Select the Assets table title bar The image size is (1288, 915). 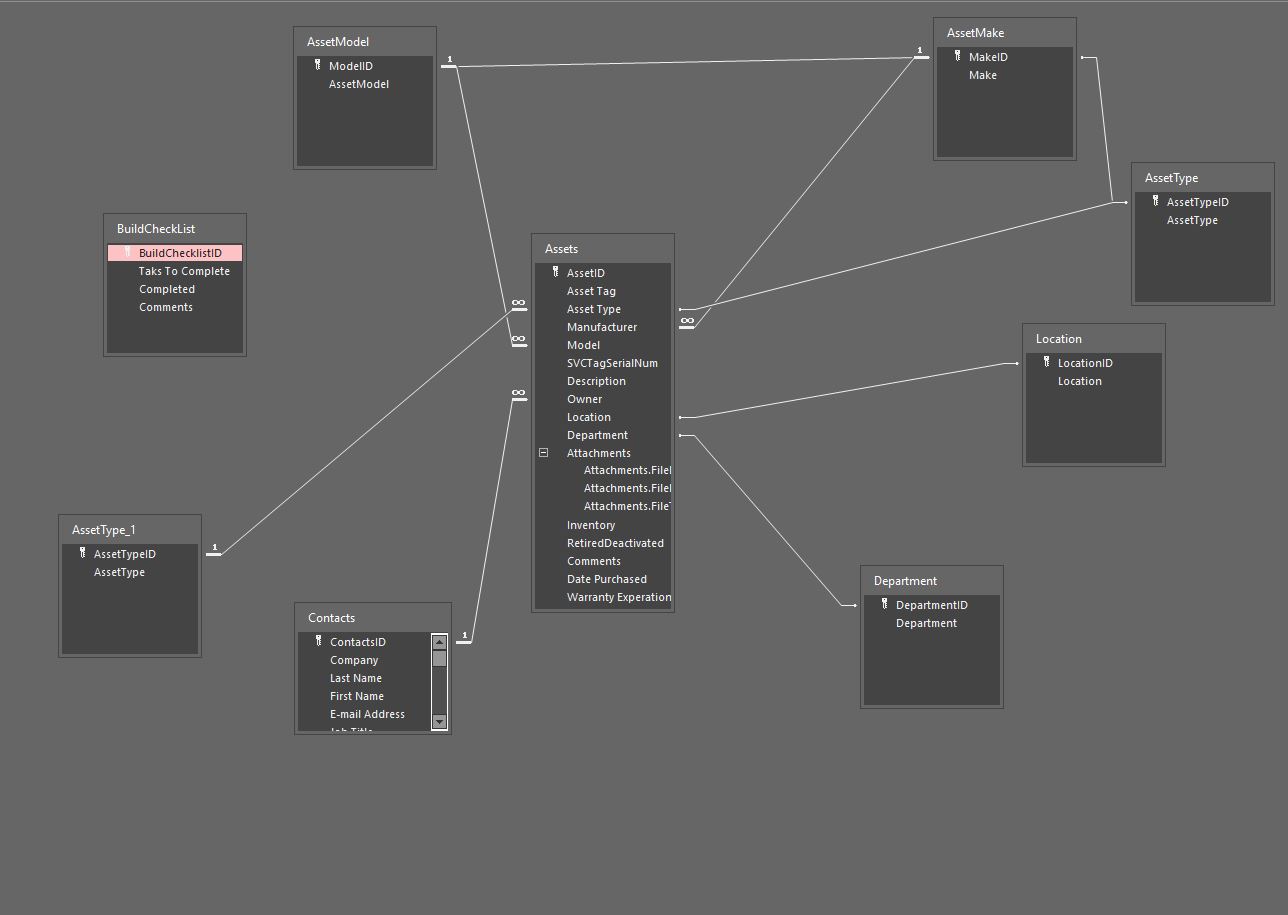click(603, 249)
